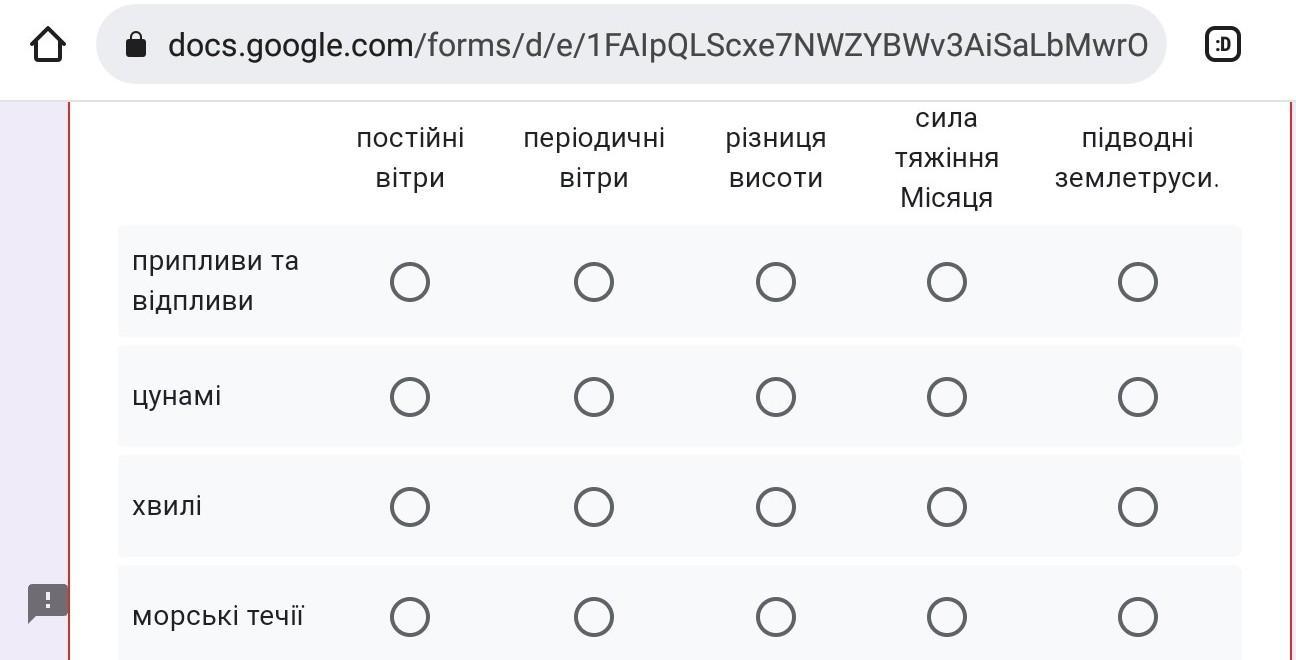Tap the browser home icon
The width and height of the screenshot is (1296, 660).
pos(47,45)
